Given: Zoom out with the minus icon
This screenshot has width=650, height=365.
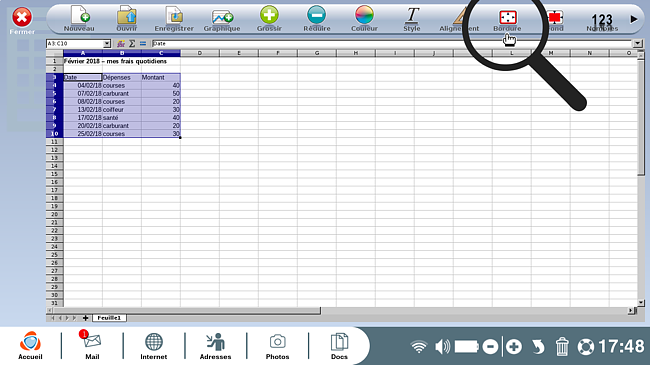Looking at the screenshot, I should 490,346.
